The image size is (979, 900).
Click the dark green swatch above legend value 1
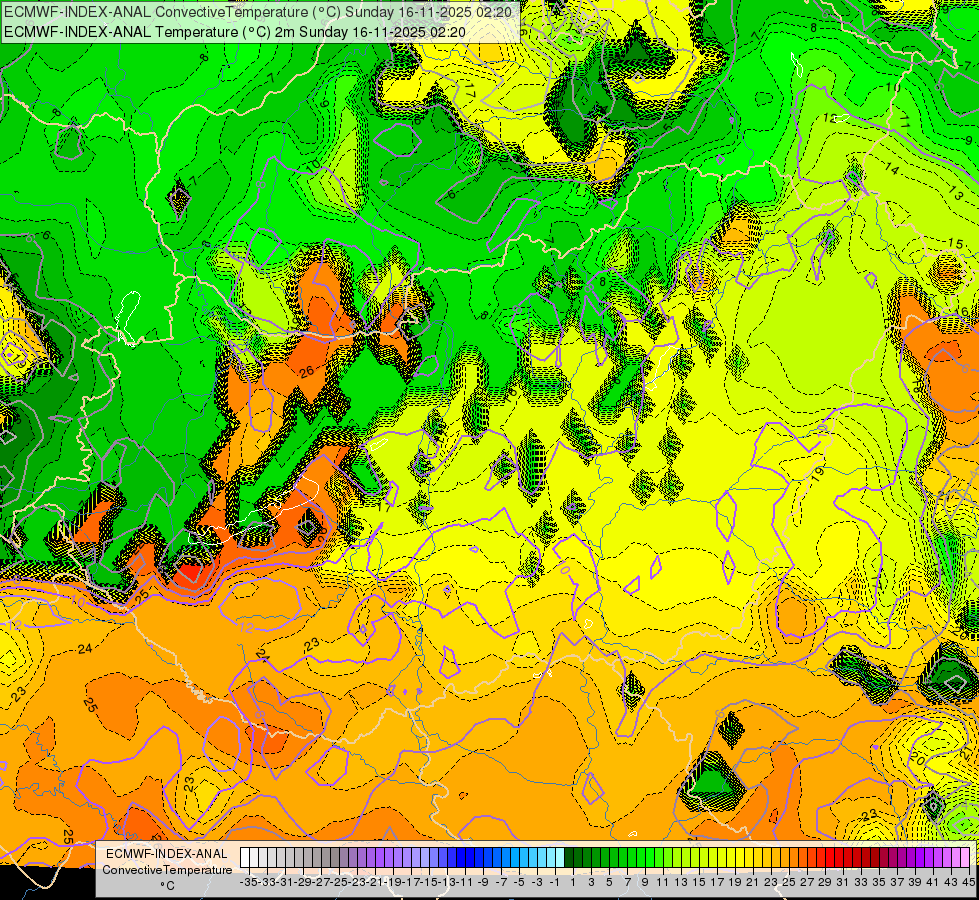tap(569, 857)
